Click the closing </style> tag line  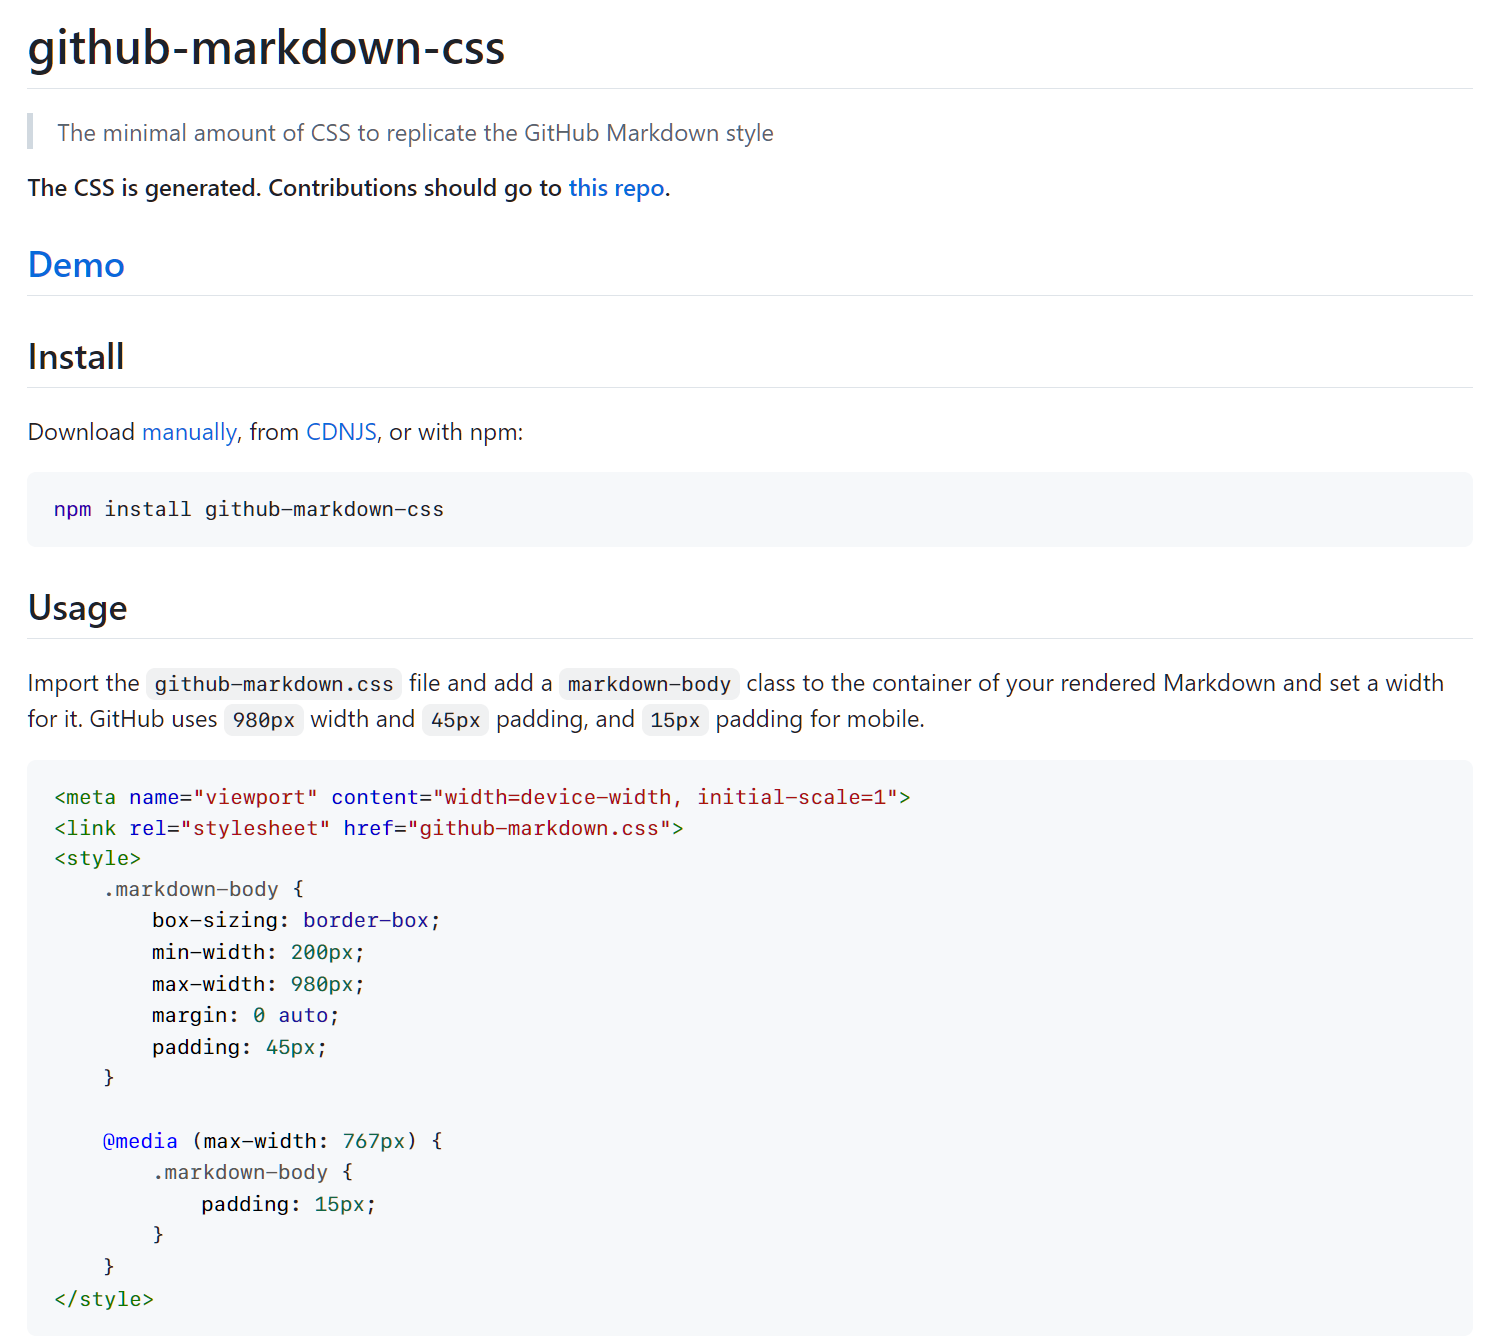[104, 1299]
